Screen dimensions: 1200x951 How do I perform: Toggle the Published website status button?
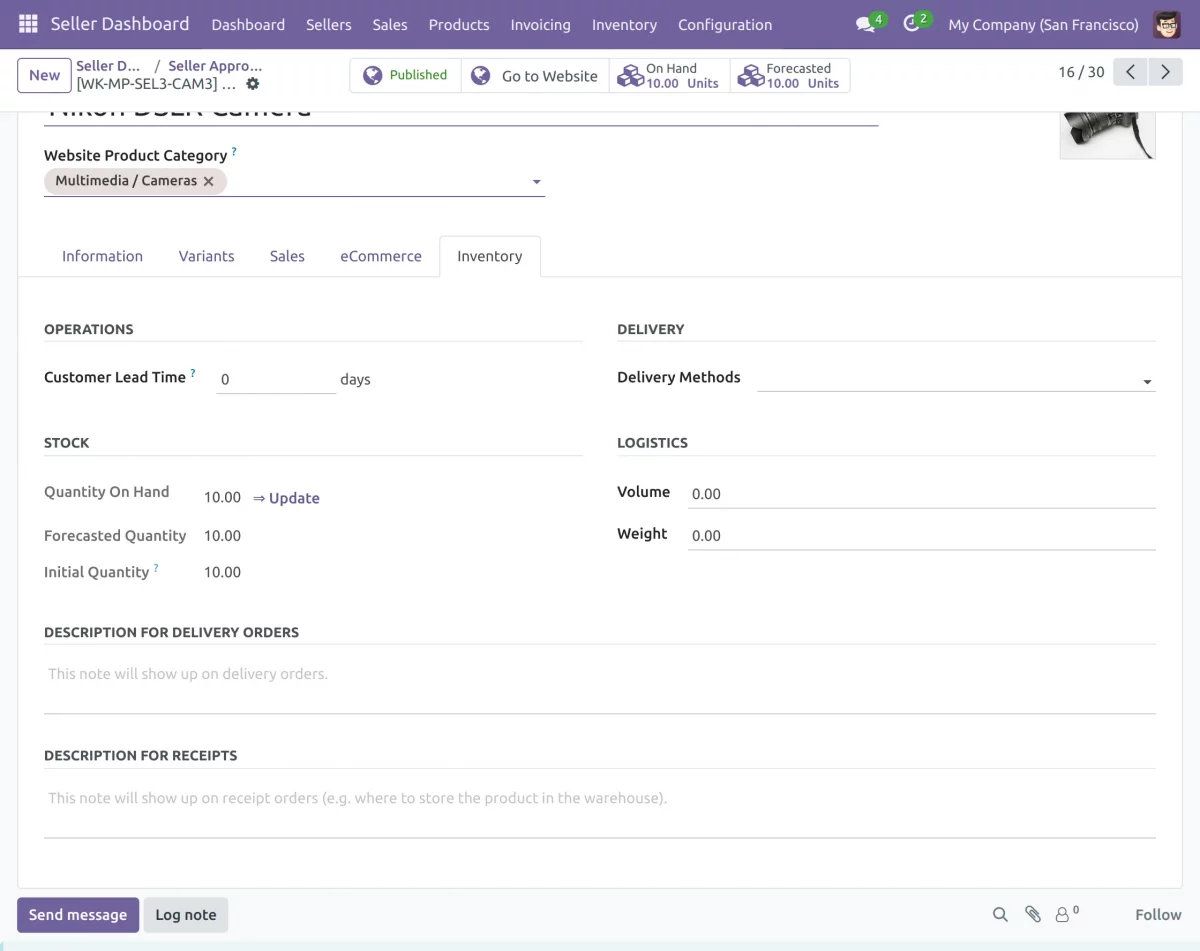[x=405, y=75]
